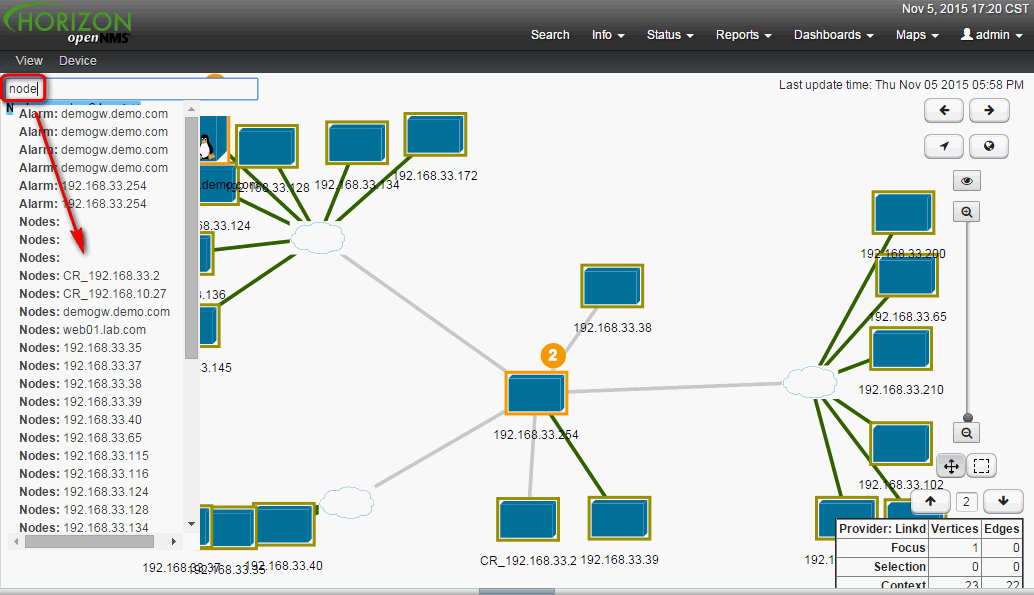Select suggestion Nodes: web01.lab.com
This screenshot has height=595, width=1034.
(x=82, y=330)
